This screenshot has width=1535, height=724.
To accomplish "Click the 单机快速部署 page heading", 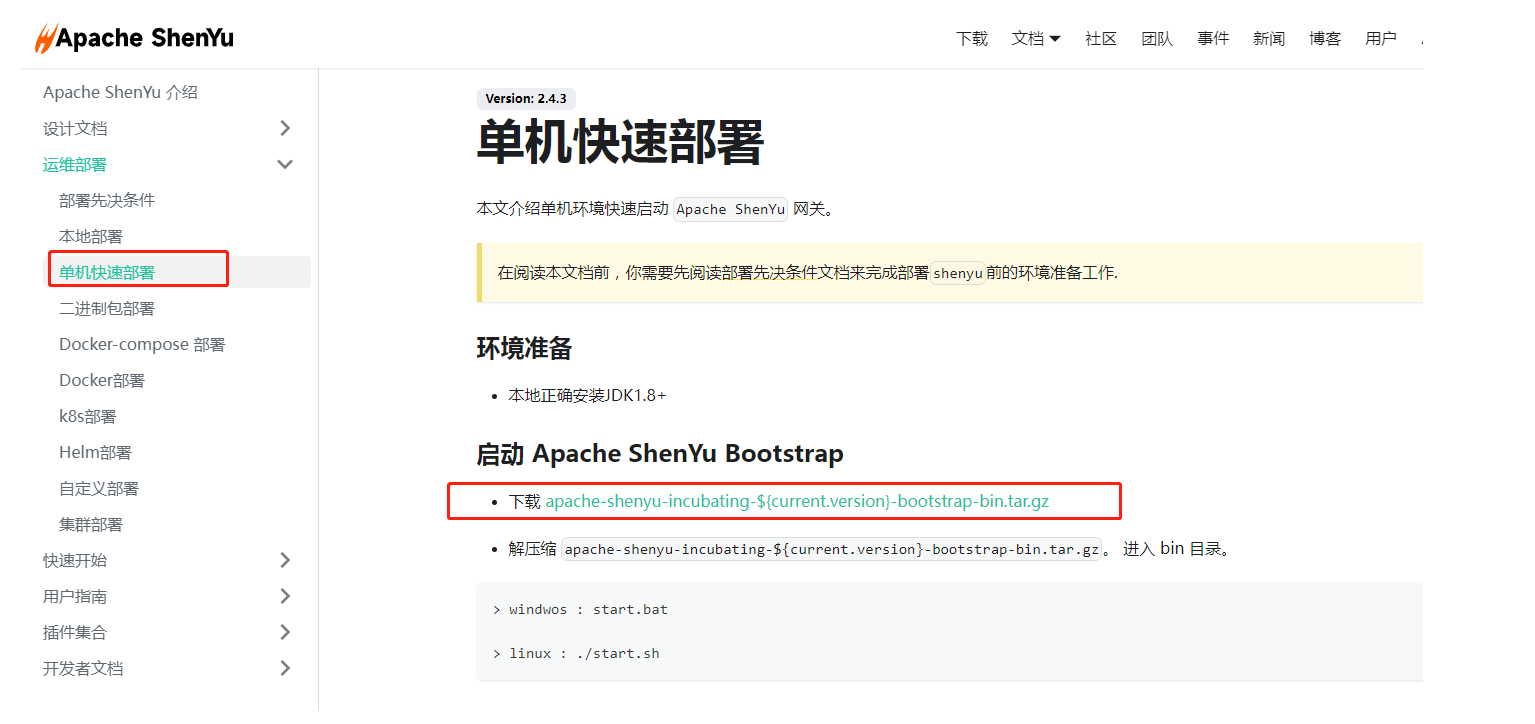I will point(621,142).
